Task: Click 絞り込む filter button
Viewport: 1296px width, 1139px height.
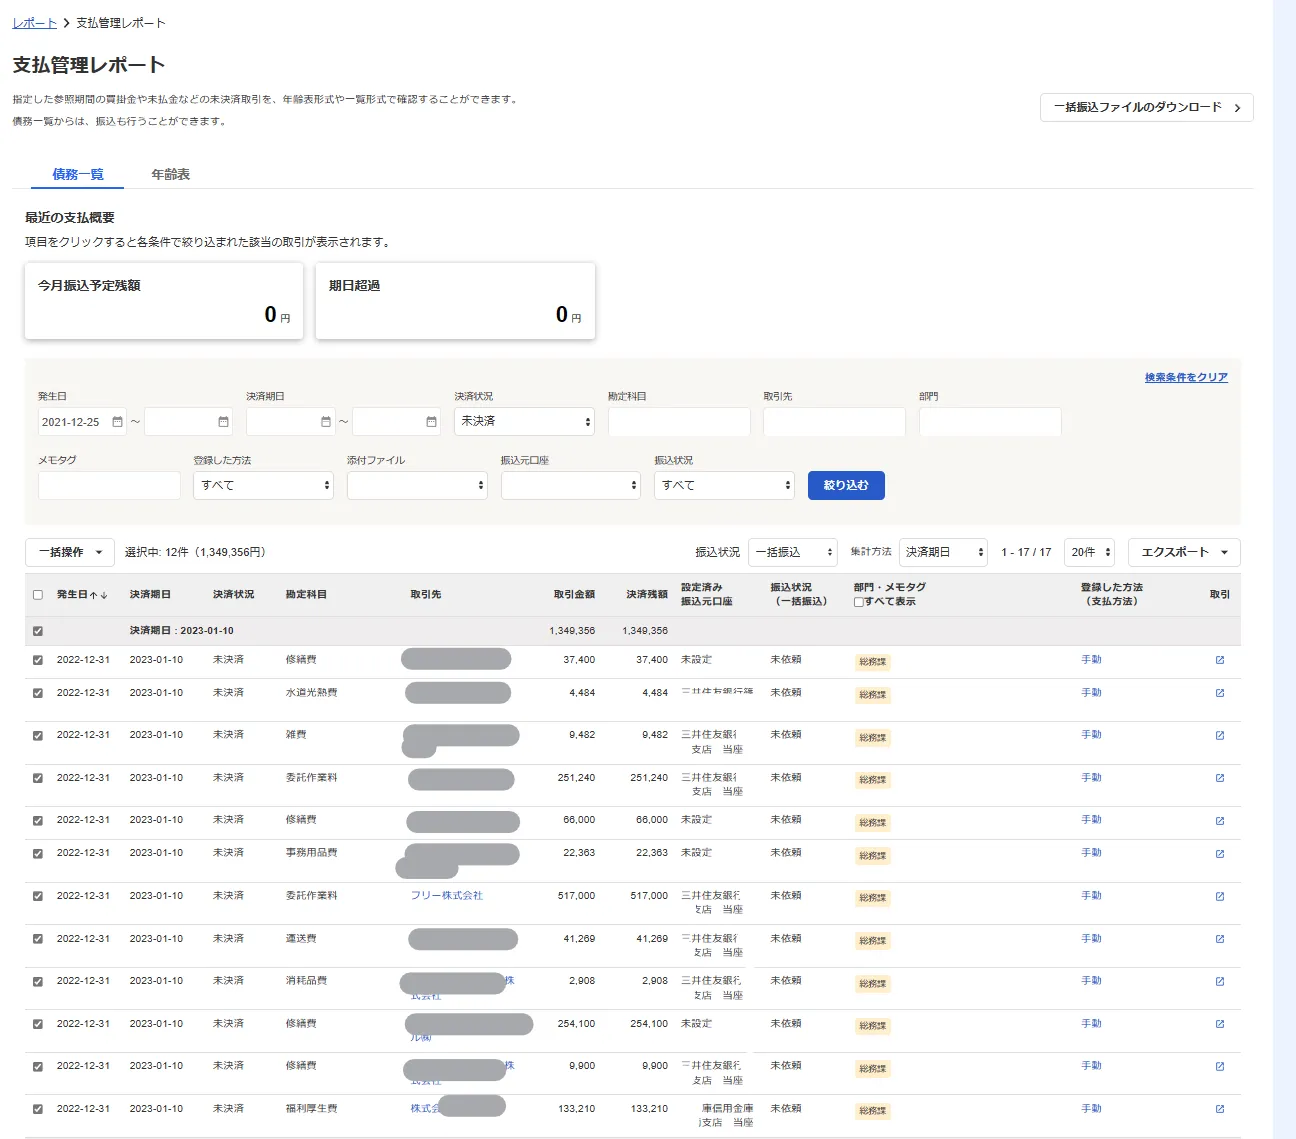Action: [x=846, y=485]
